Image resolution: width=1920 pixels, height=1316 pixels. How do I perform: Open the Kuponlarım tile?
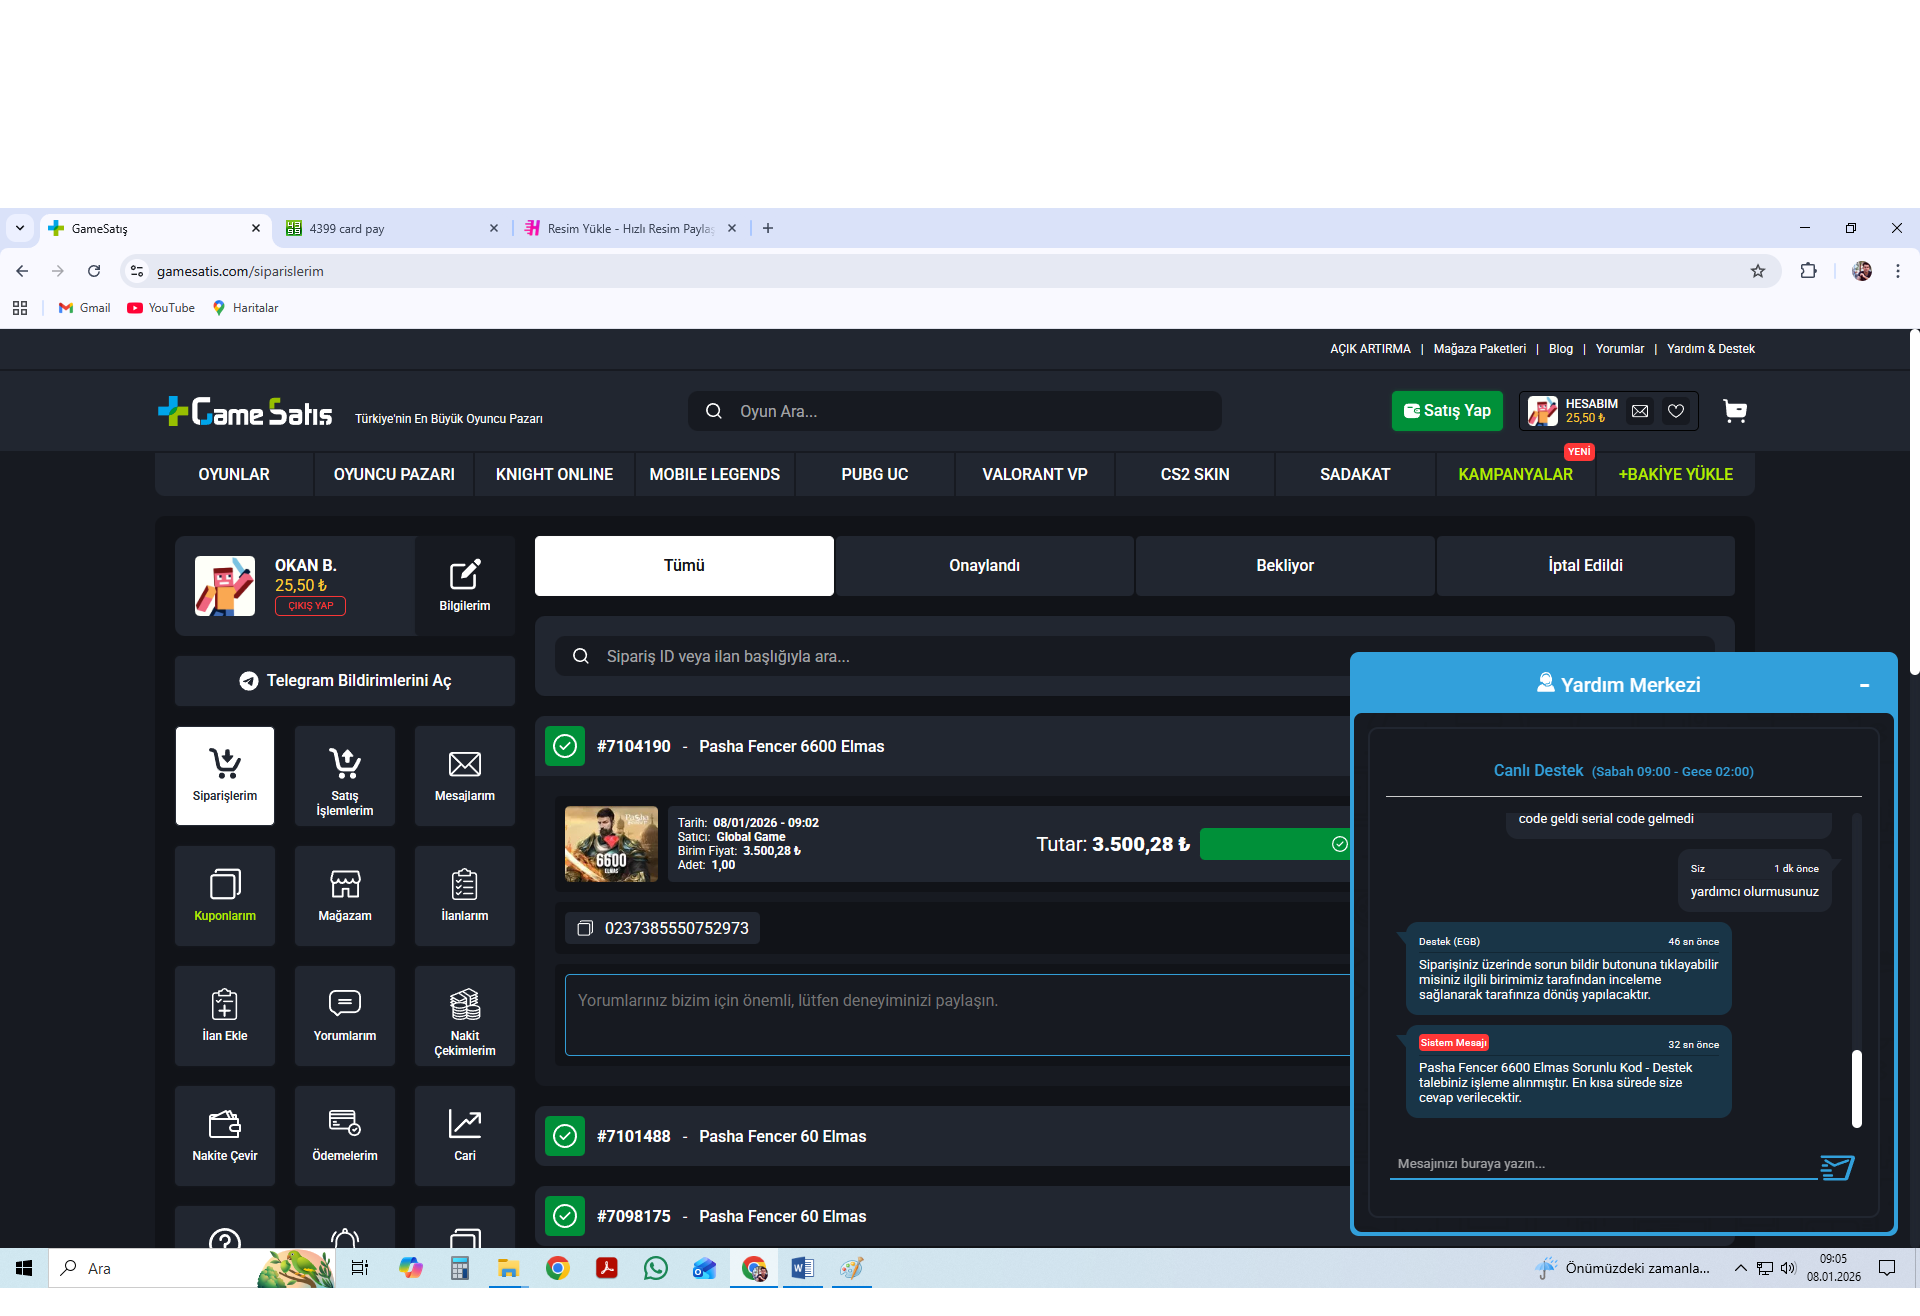coord(225,896)
